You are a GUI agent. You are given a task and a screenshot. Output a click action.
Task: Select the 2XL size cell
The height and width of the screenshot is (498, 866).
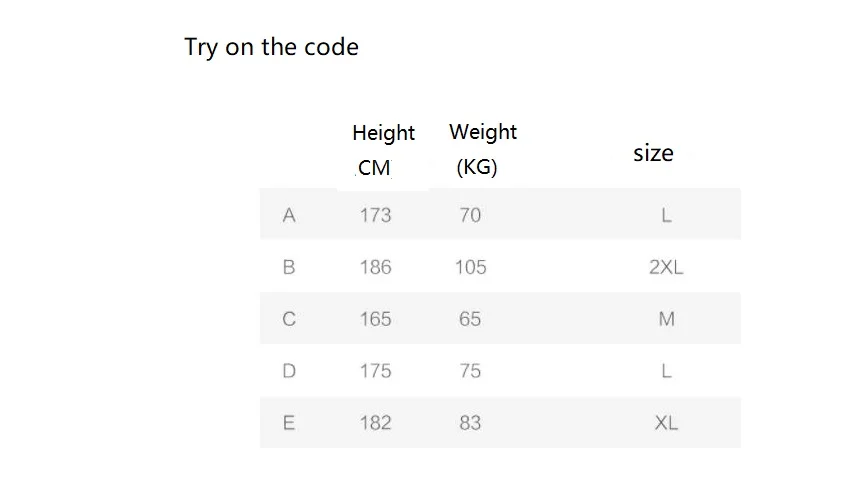tap(666, 267)
